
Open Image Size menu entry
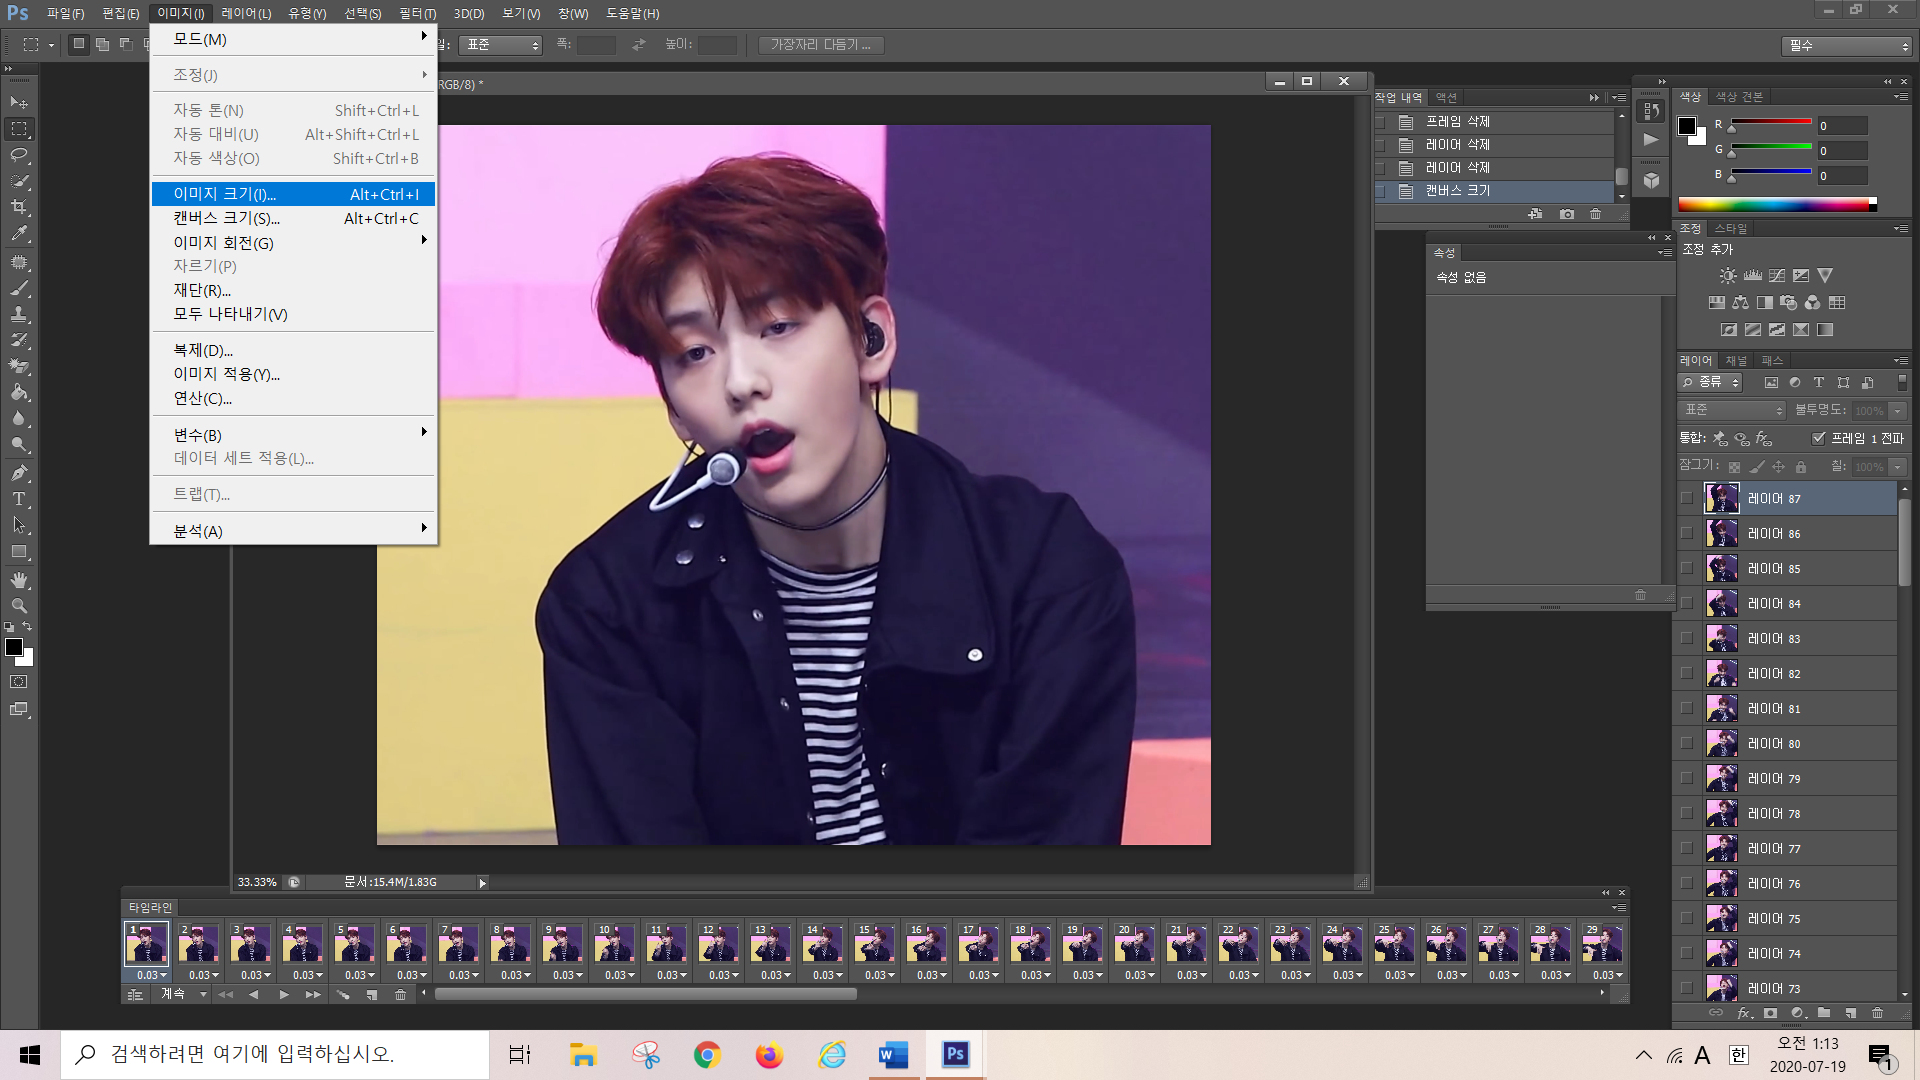[224, 194]
